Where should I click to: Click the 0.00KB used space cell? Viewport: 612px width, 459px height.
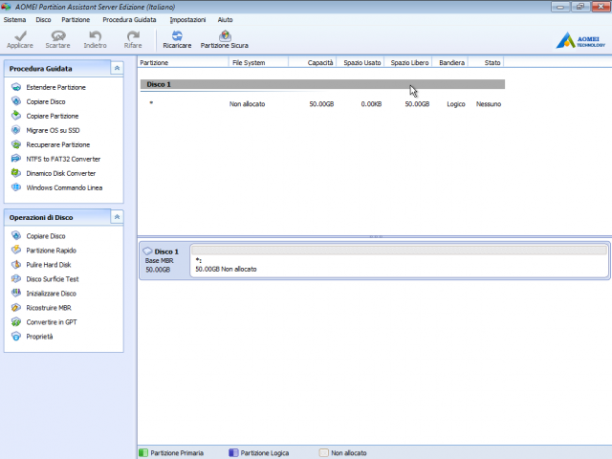coord(371,104)
